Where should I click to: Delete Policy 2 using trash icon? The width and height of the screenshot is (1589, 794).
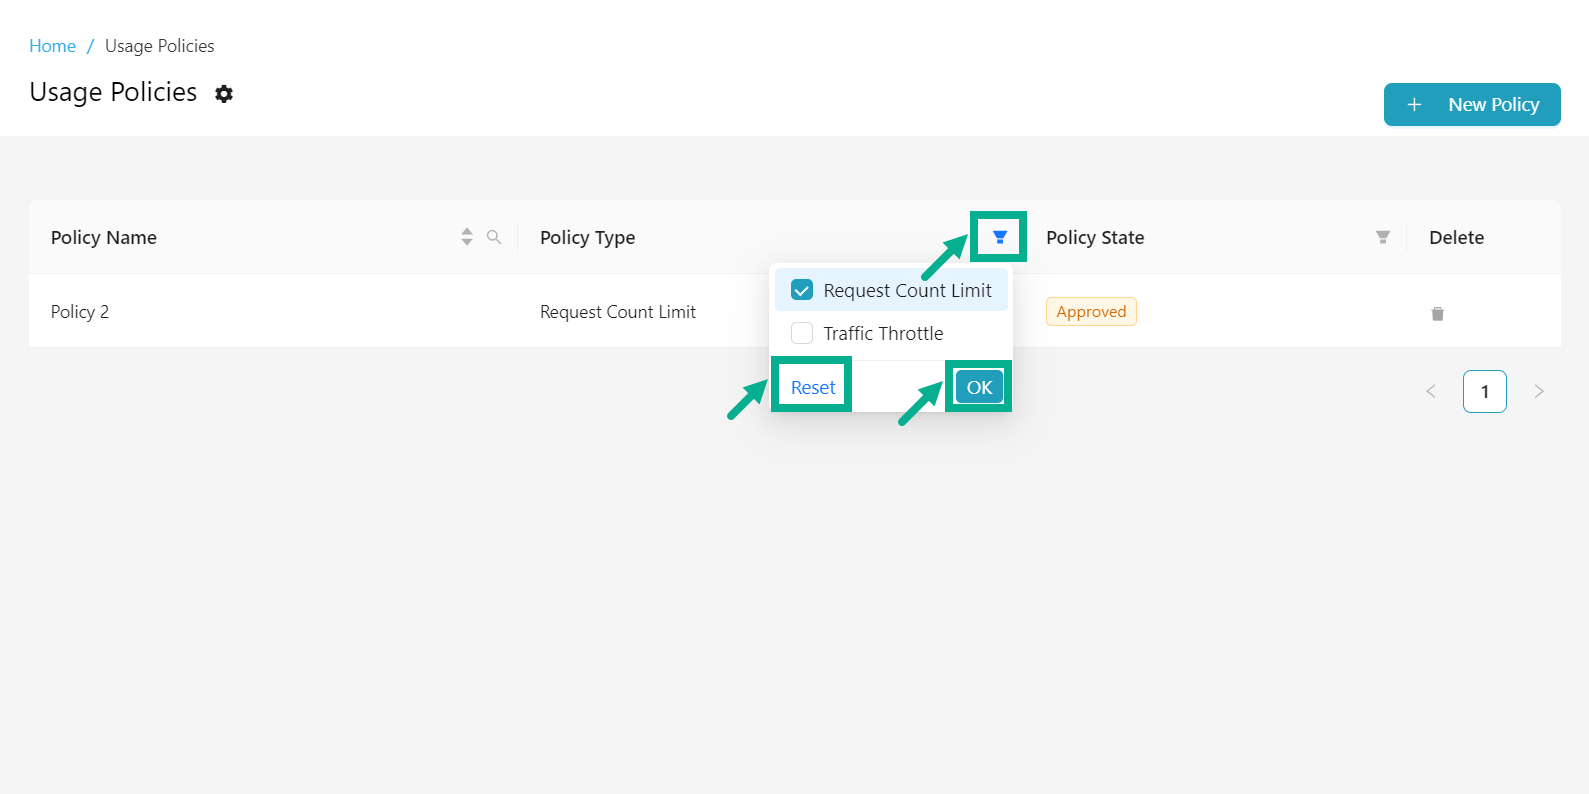[x=1437, y=313]
